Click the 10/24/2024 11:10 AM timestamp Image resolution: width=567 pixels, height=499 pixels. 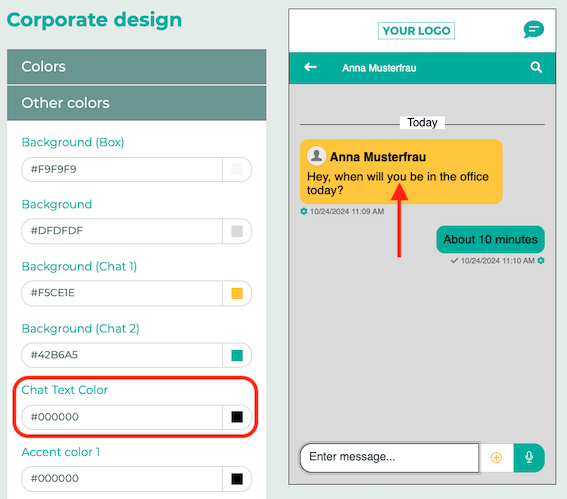click(x=498, y=261)
